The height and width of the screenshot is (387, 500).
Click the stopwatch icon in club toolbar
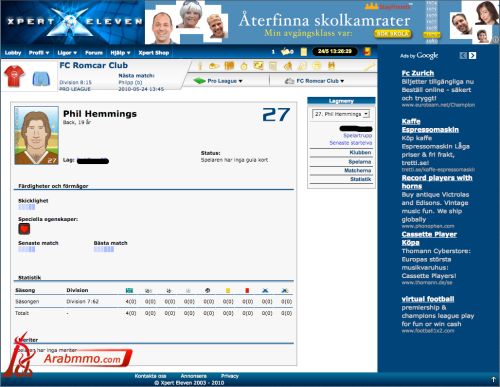(x=244, y=66)
